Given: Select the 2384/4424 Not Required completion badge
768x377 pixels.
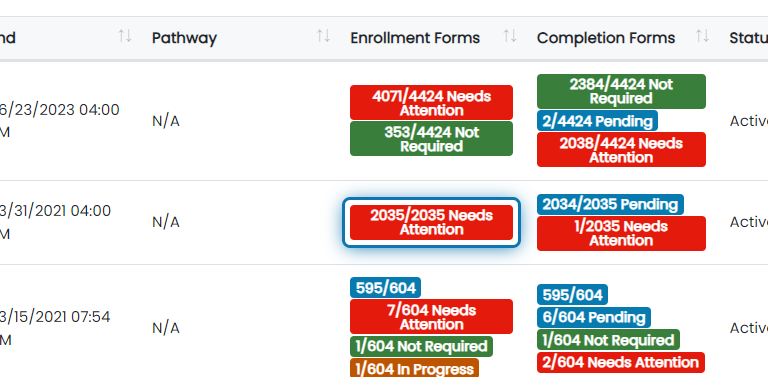Looking at the screenshot, I should click(621, 92).
